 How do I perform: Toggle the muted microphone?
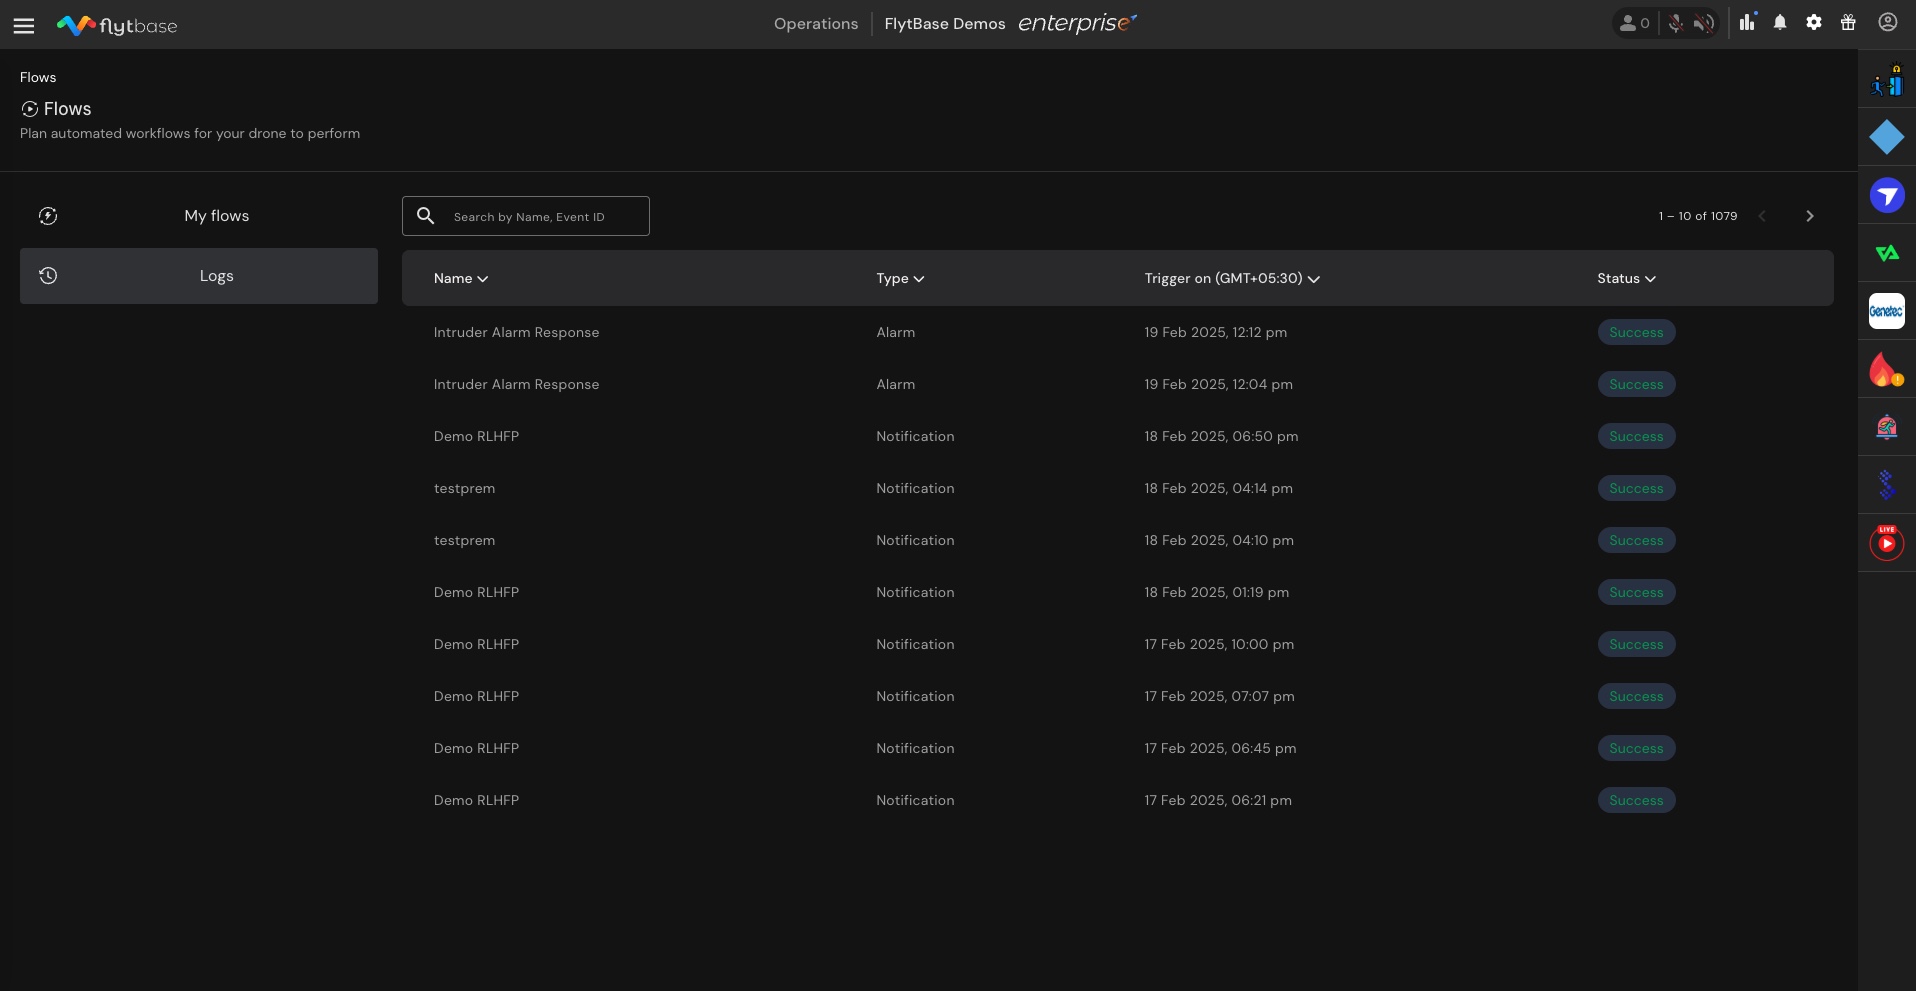click(x=1676, y=23)
